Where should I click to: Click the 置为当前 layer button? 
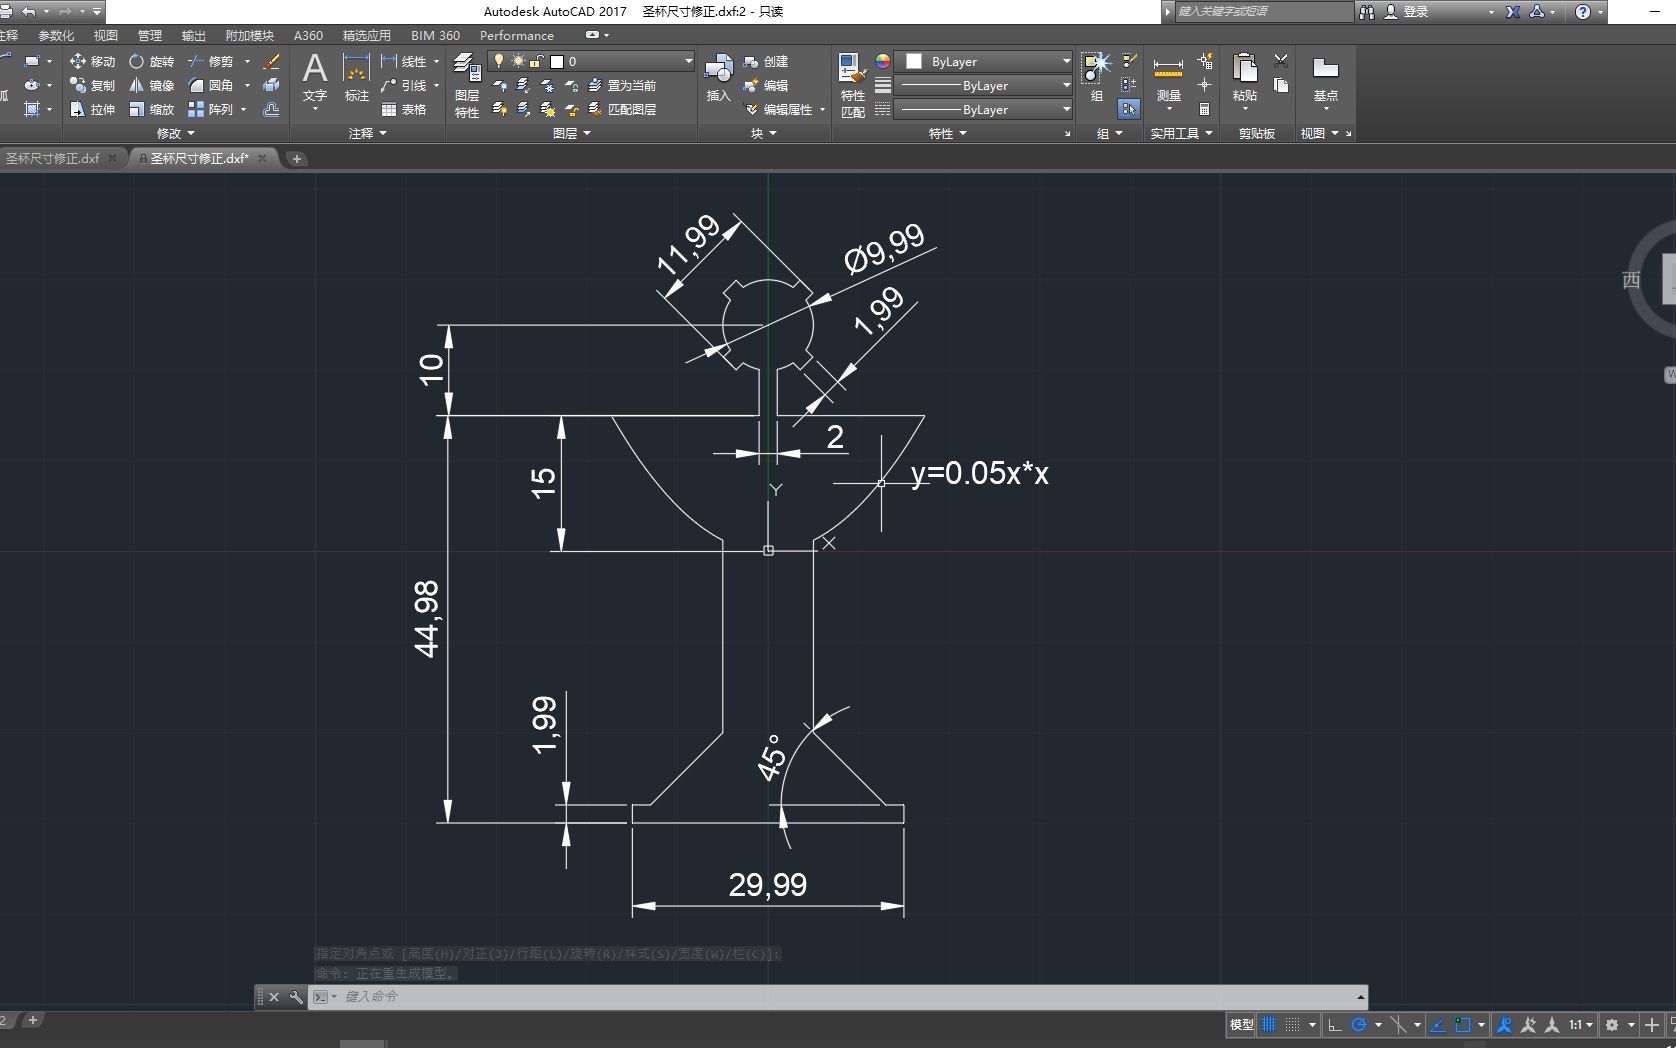(626, 86)
